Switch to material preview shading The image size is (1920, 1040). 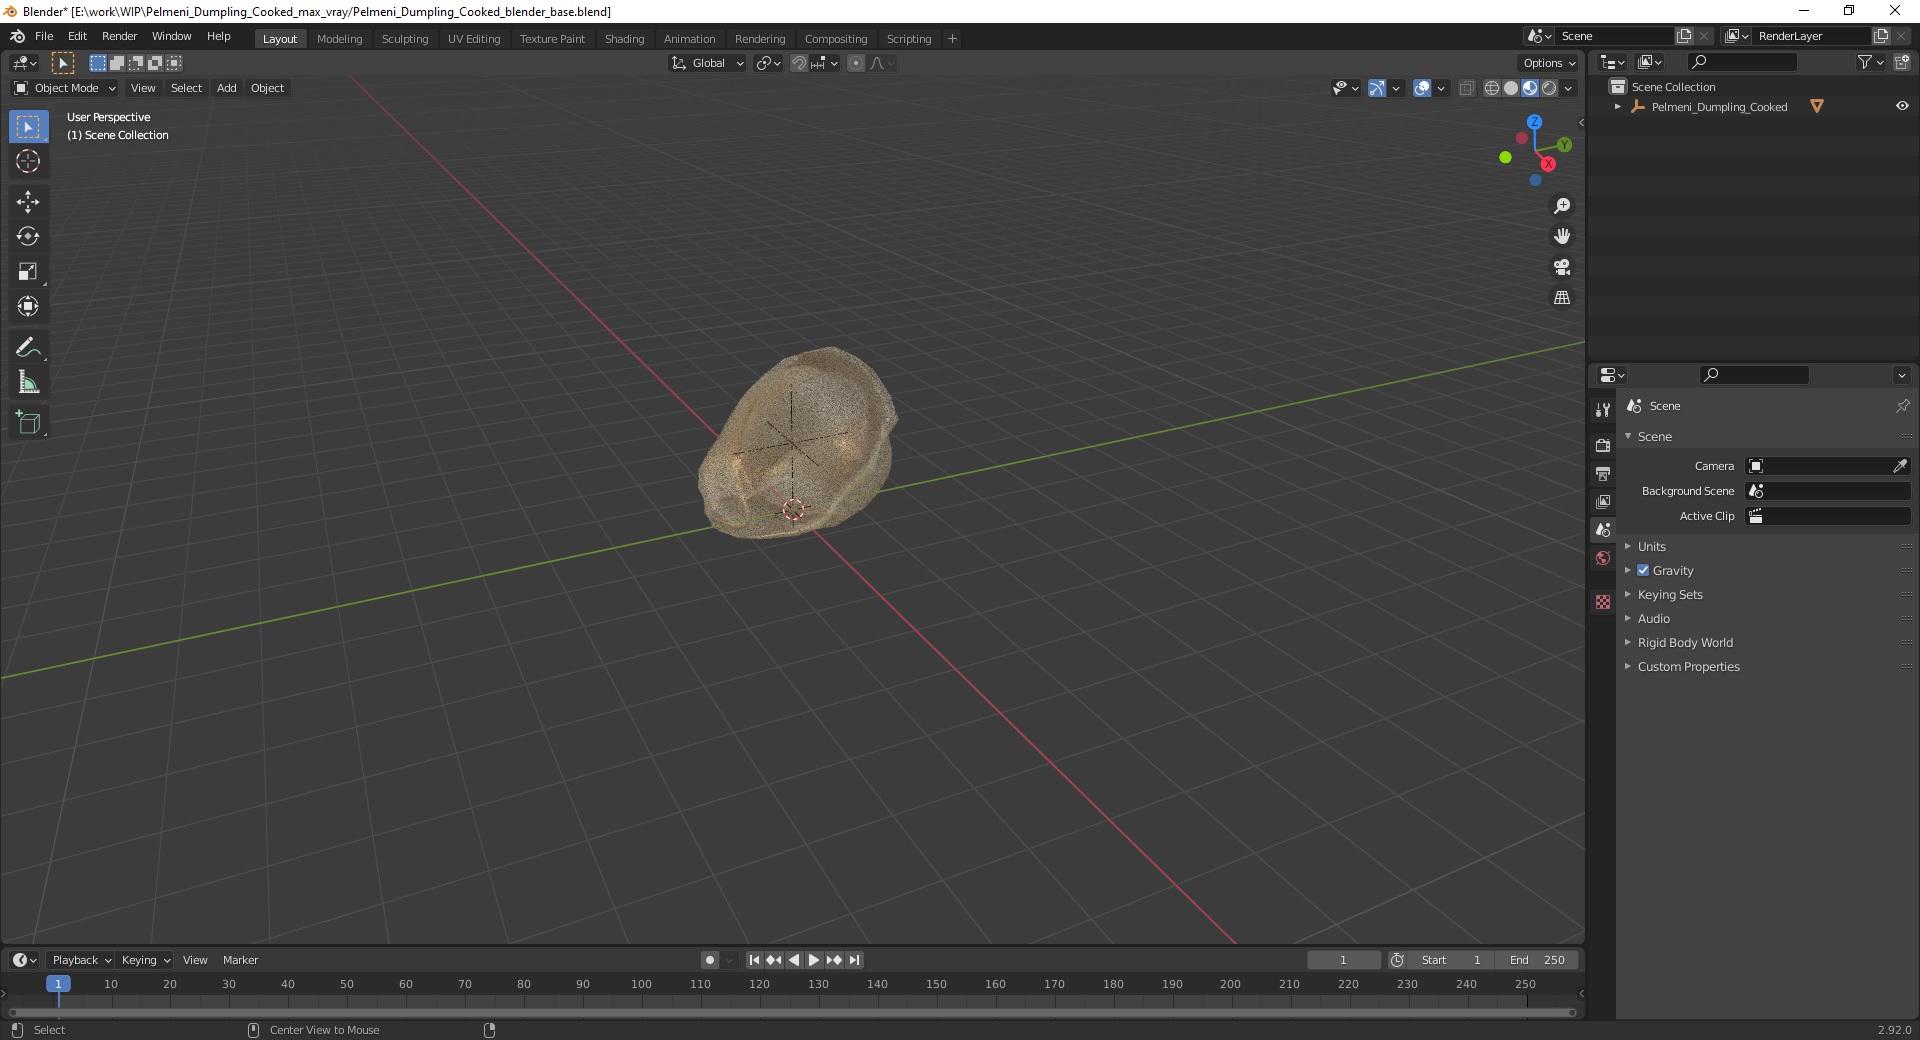click(x=1530, y=88)
